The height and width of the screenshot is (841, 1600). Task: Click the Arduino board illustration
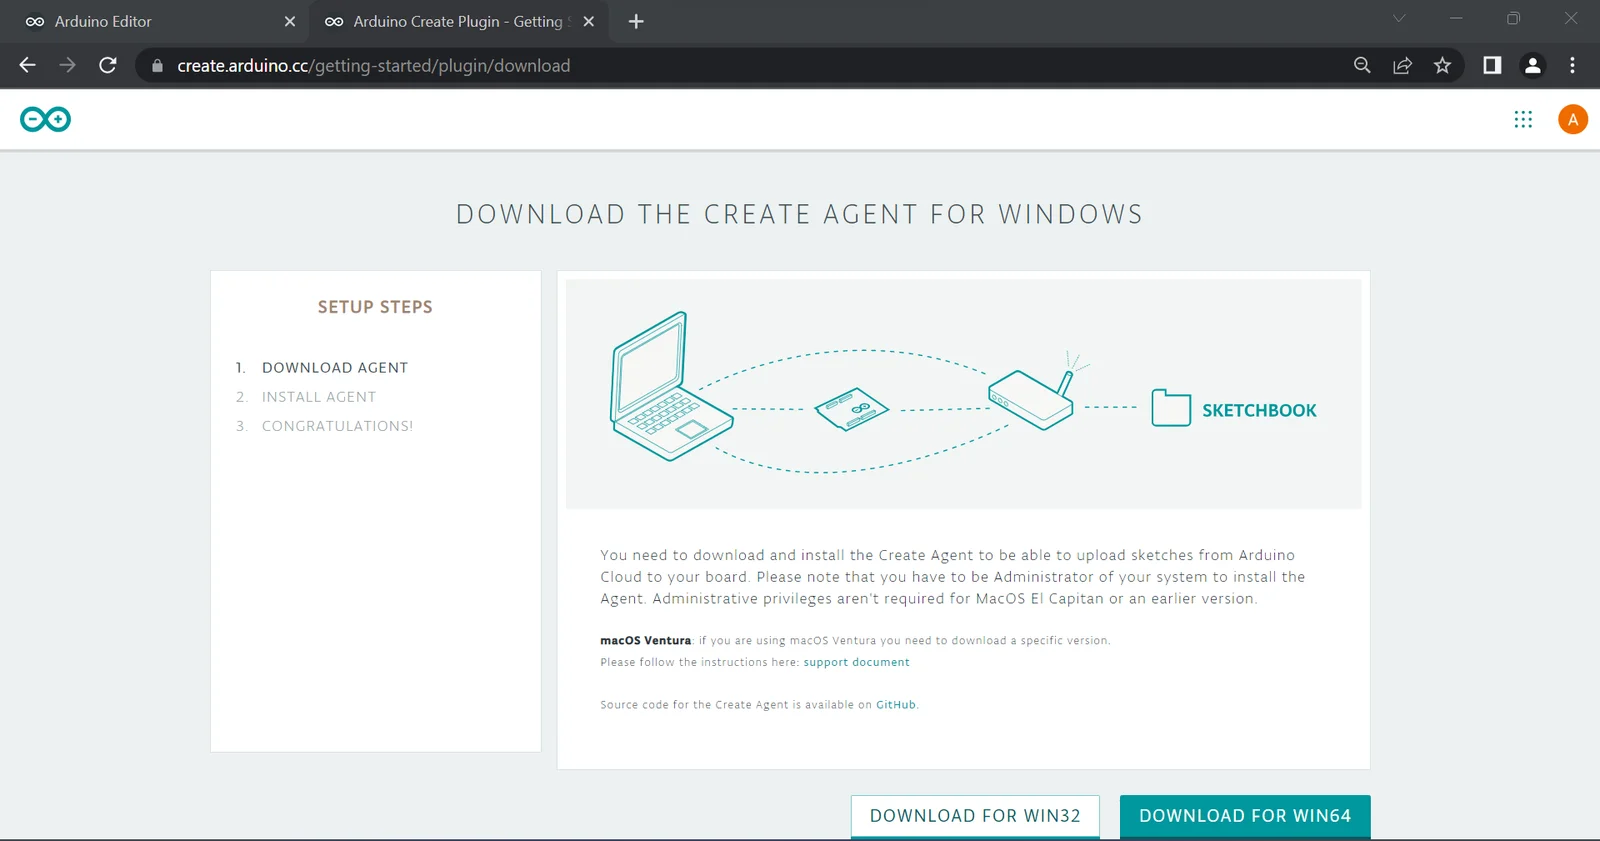[852, 409]
